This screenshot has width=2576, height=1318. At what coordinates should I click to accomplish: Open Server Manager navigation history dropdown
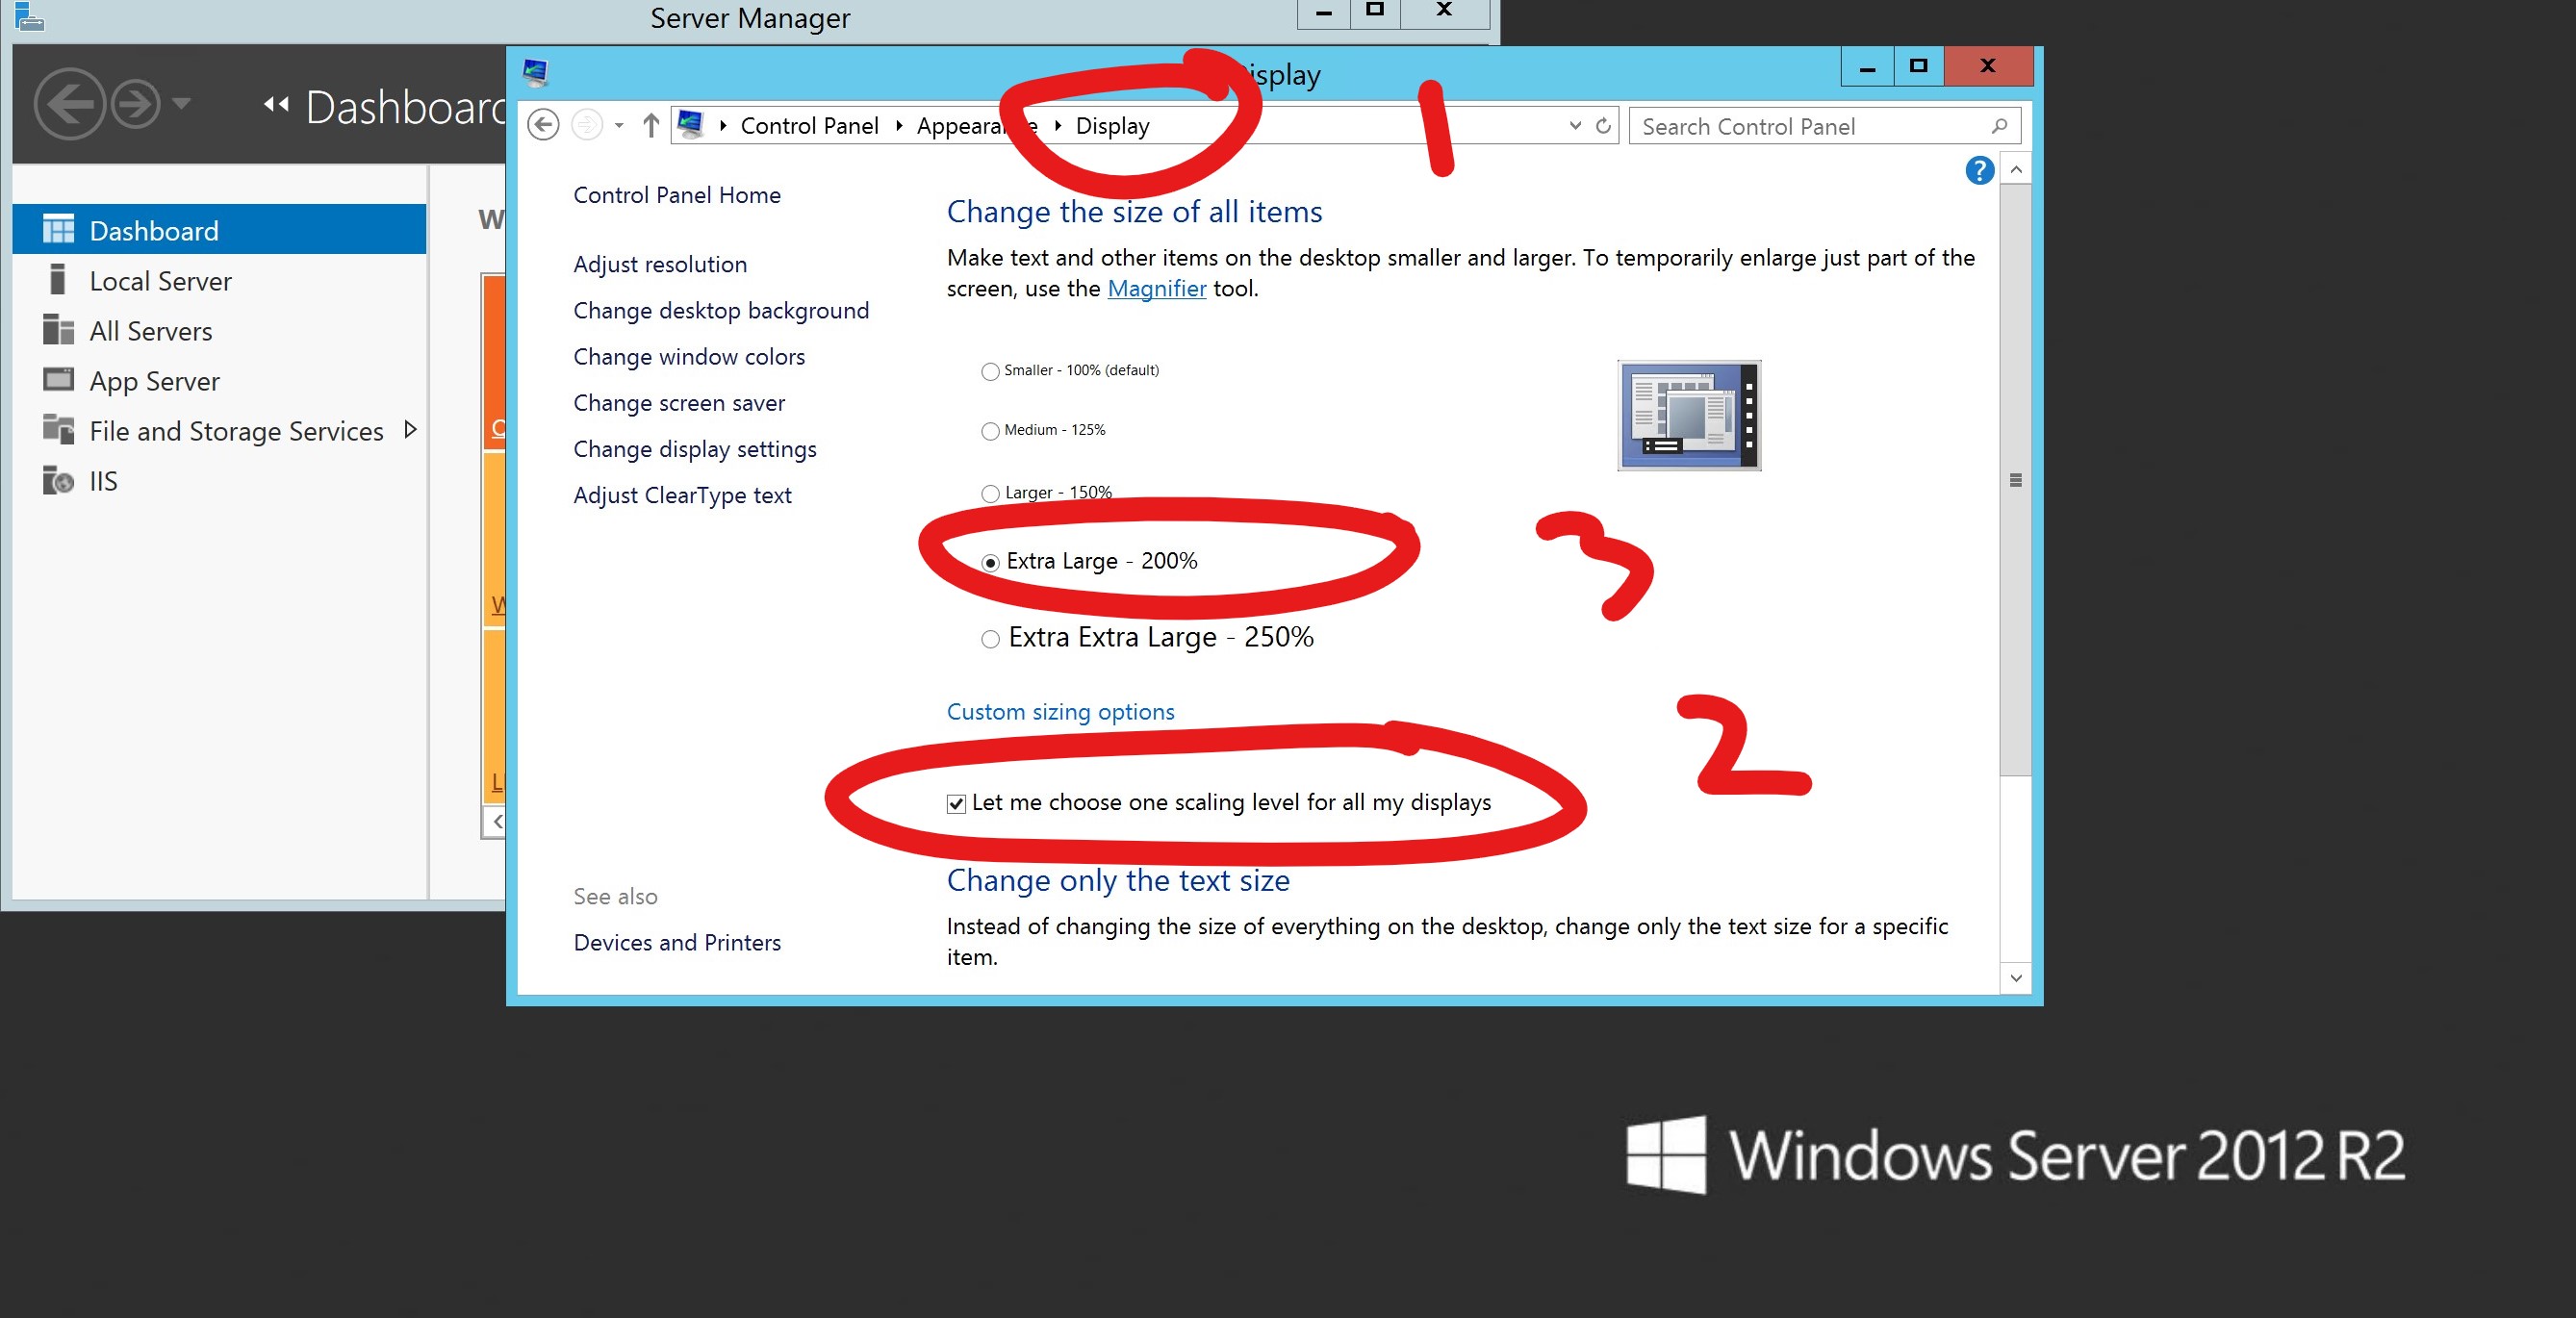click(181, 103)
